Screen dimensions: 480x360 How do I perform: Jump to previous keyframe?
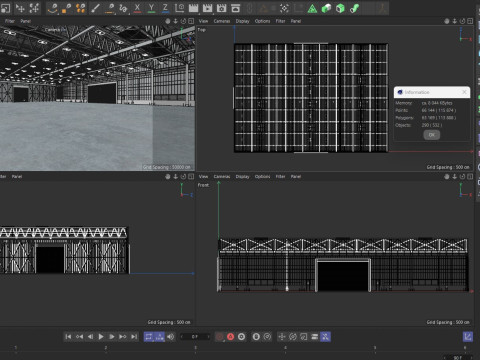point(79,337)
